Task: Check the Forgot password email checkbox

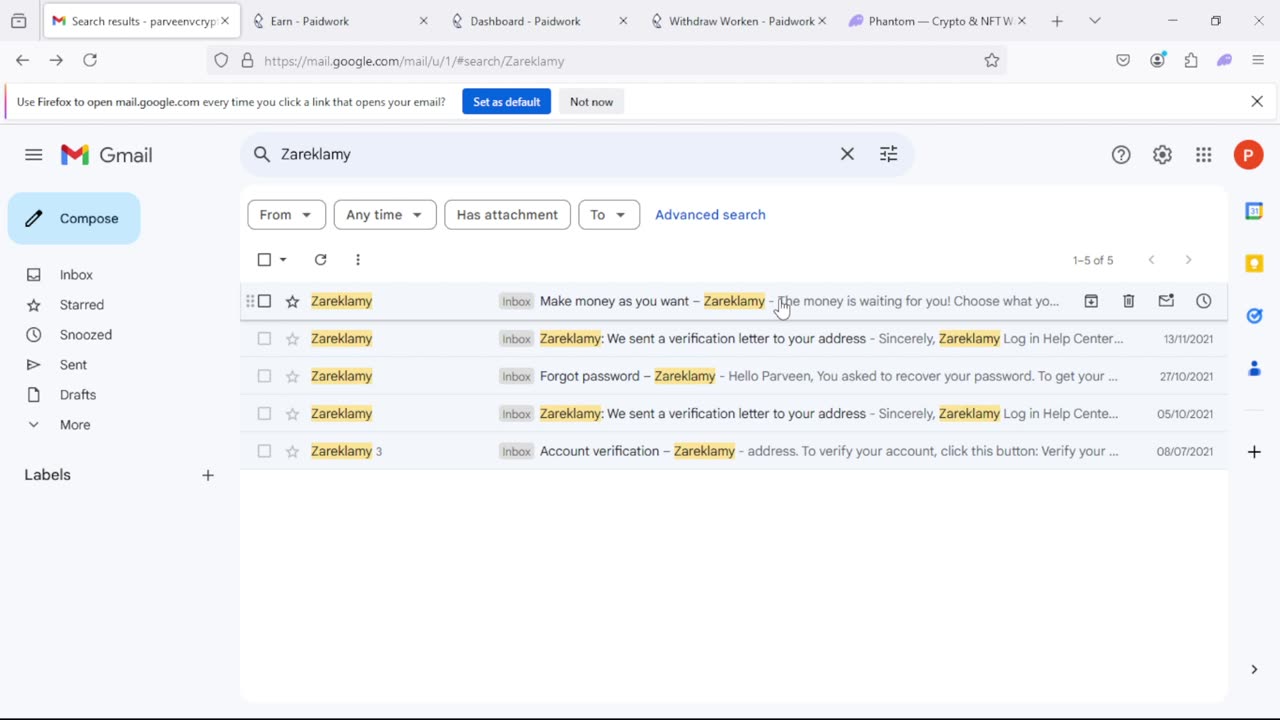Action: pyautogui.click(x=264, y=376)
